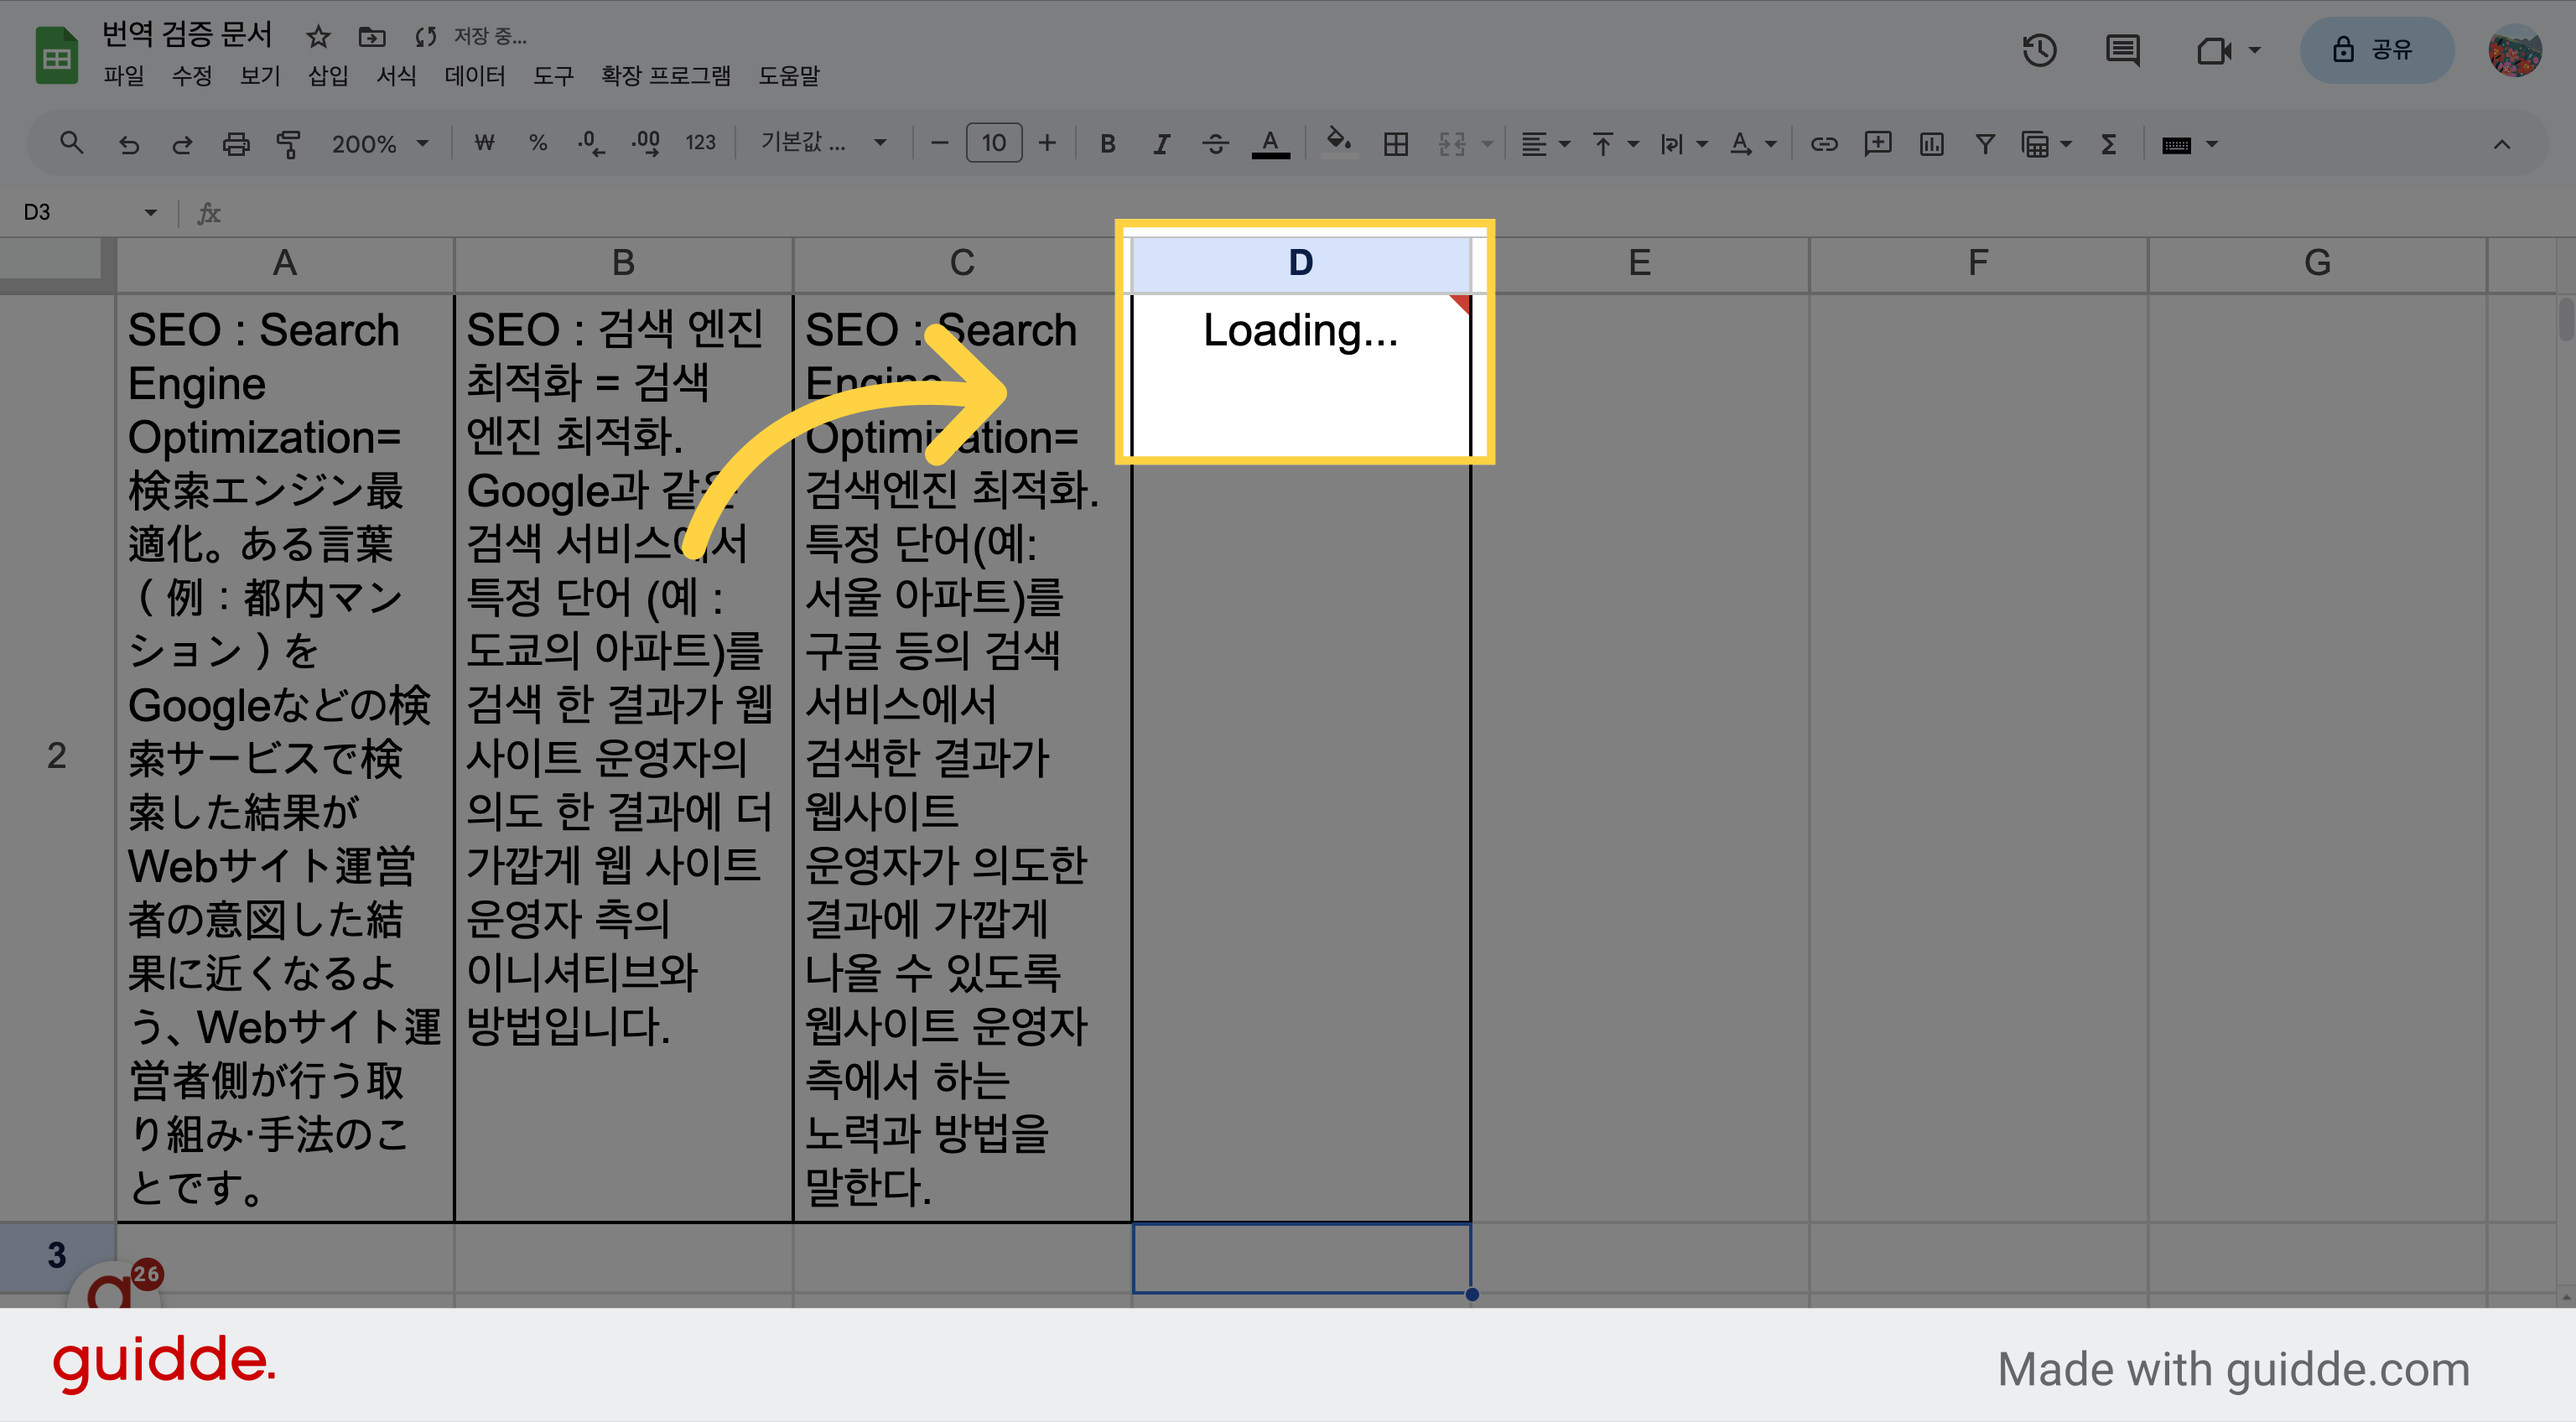Image resolution: width=2576 pixels, height=1422 pixels.
Task: Open the name box dropdown arrow
Action: pyautogui.click(x=150, y=212)
